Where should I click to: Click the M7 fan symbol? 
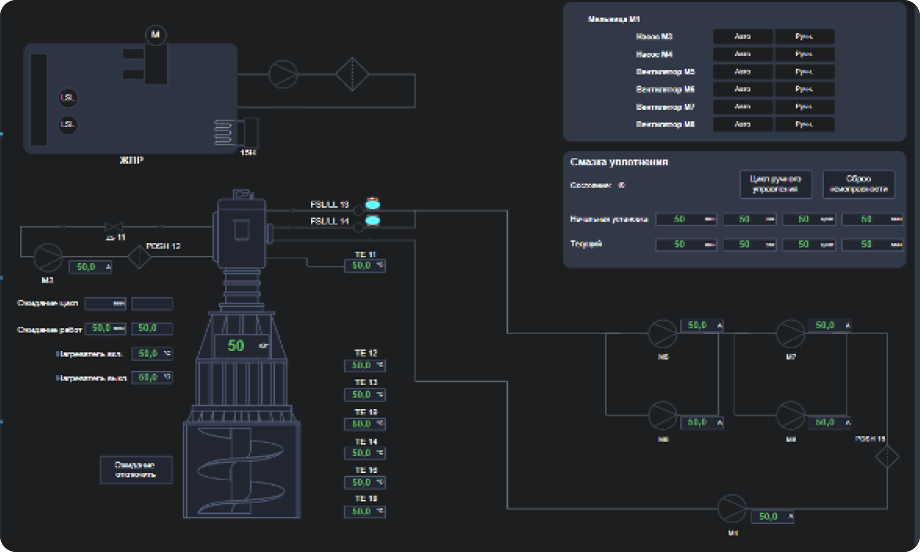coord(791,333)
